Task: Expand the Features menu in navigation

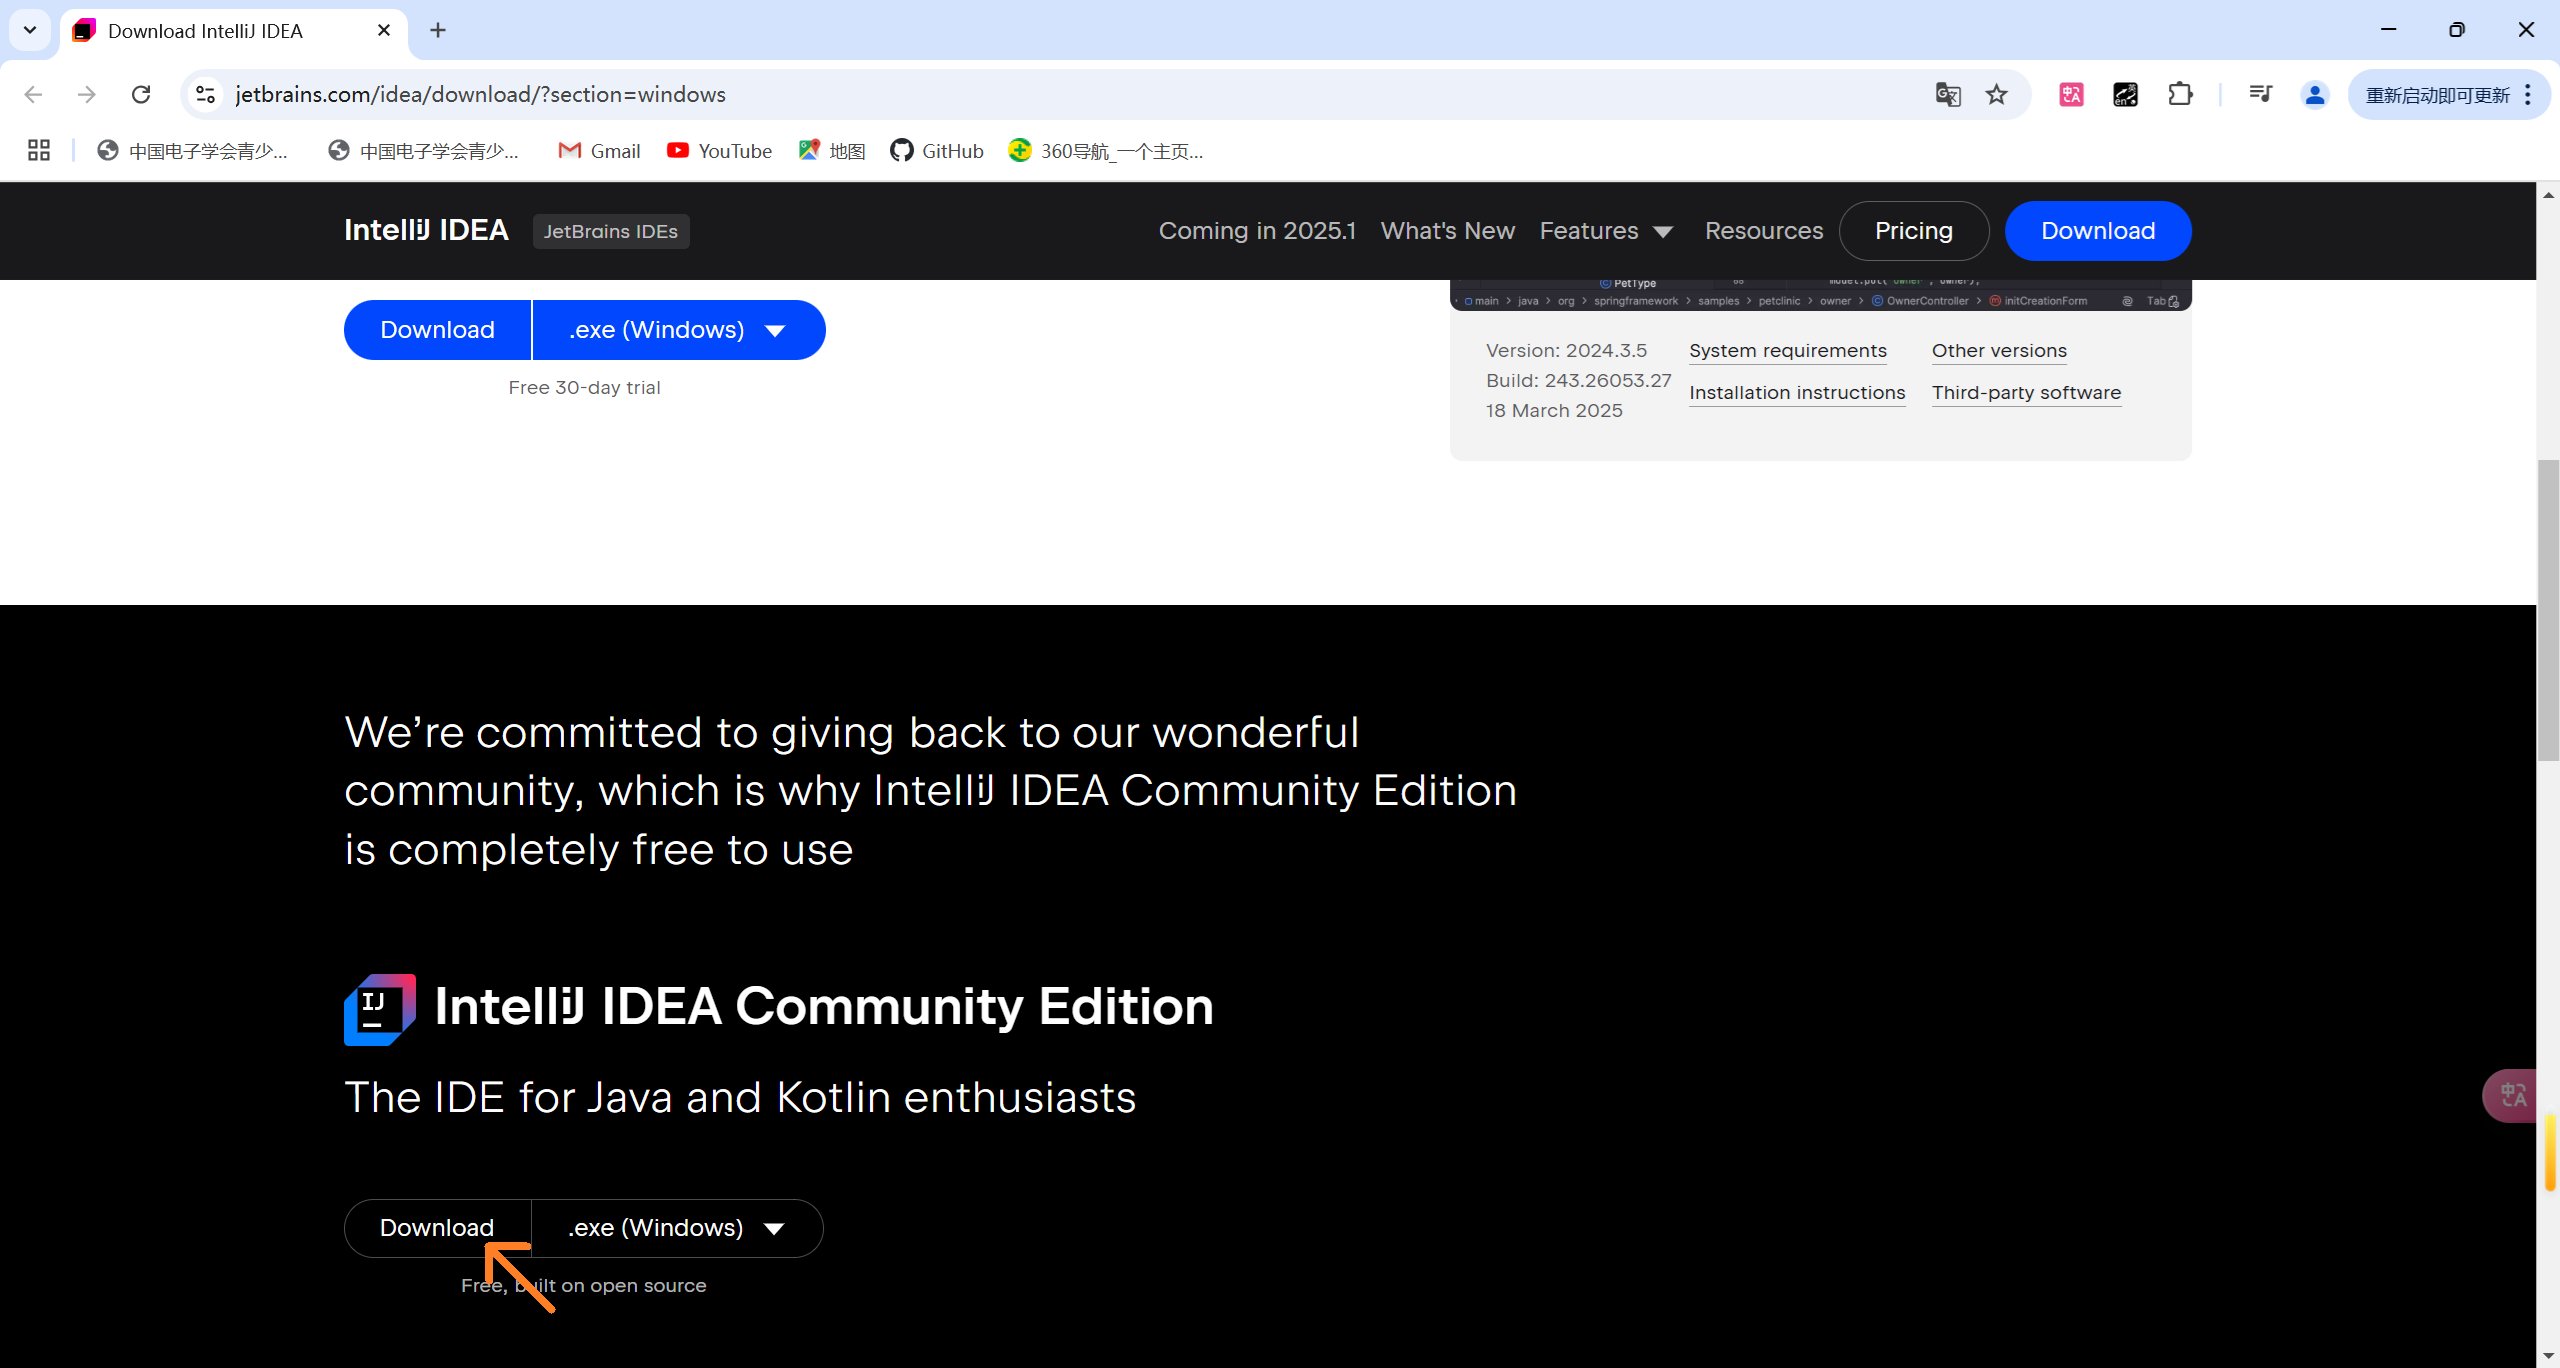Action: click(x=1606, y=231)
